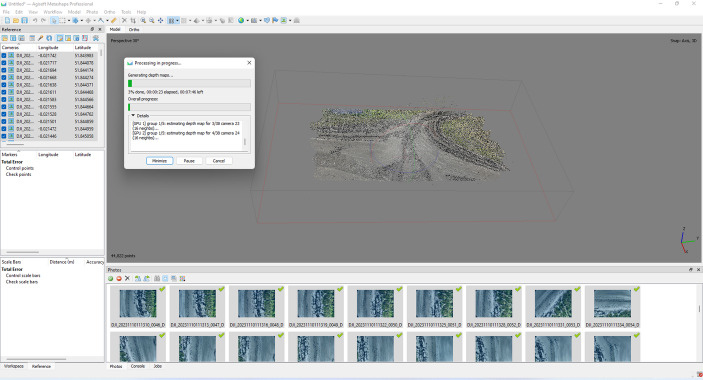The image size is (703, 380).
Task: Click the Generating depth maps progress bar
Action: (x=189, y=83)
